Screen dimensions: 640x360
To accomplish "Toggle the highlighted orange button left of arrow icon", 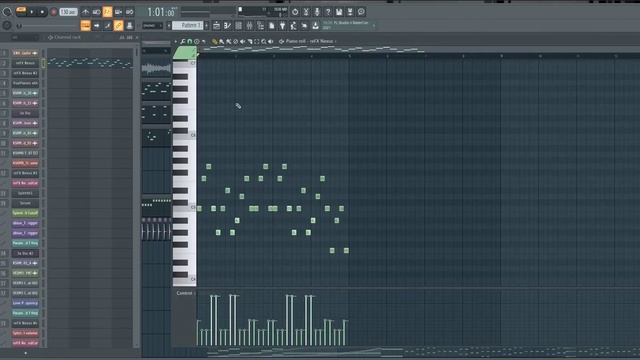I will pos(86,26).
